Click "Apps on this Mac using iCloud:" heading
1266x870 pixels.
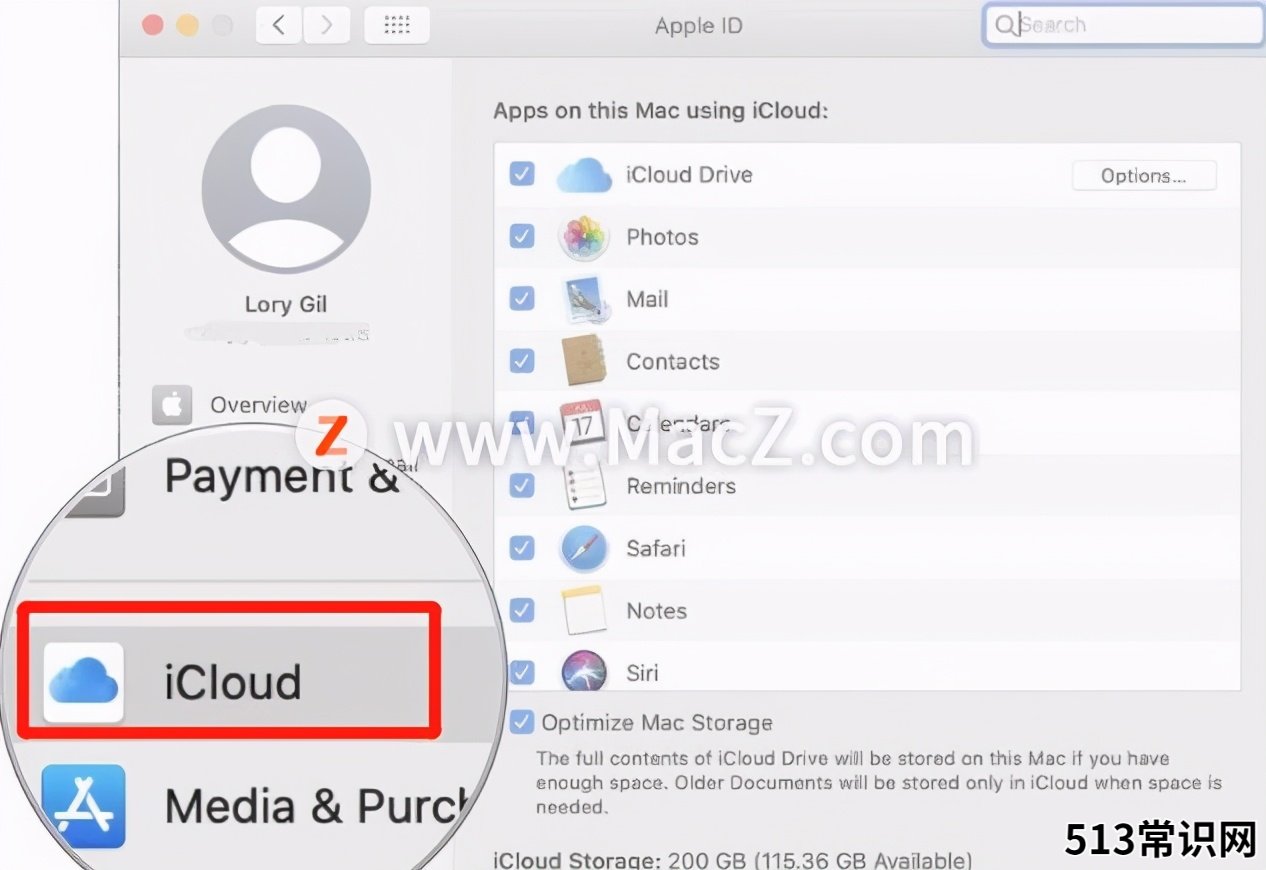pos(661,110)
